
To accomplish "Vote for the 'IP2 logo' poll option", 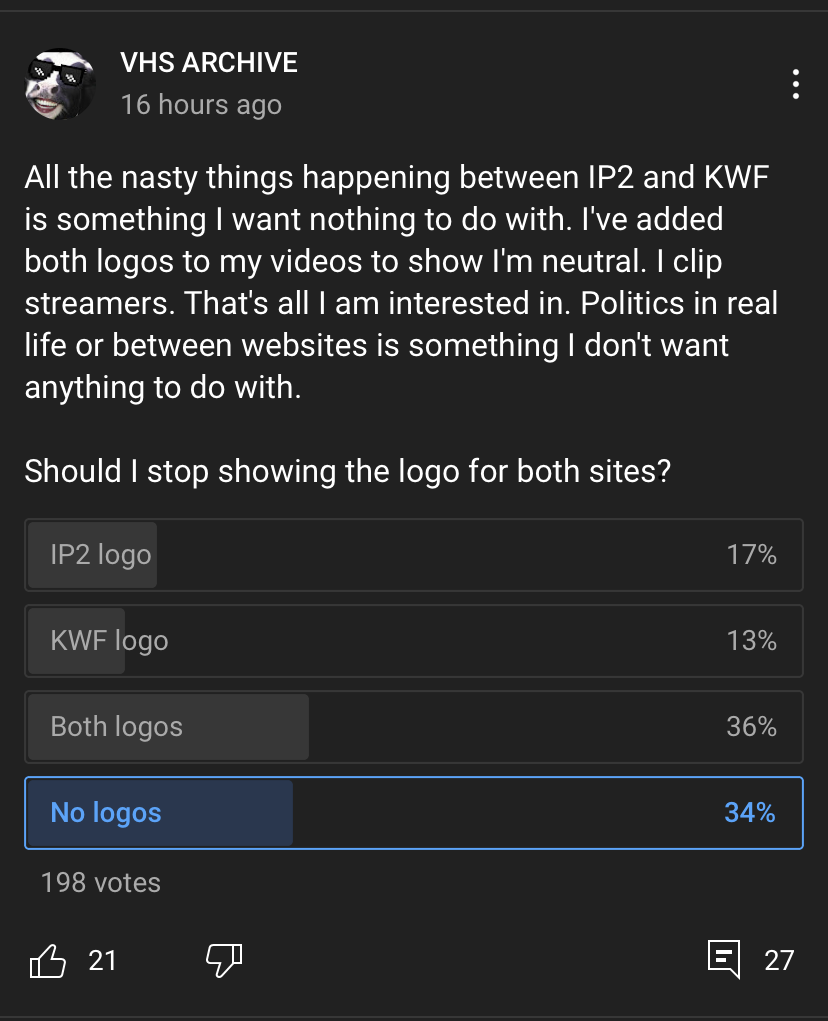I will pyautogui.click(x=414, y=555).
